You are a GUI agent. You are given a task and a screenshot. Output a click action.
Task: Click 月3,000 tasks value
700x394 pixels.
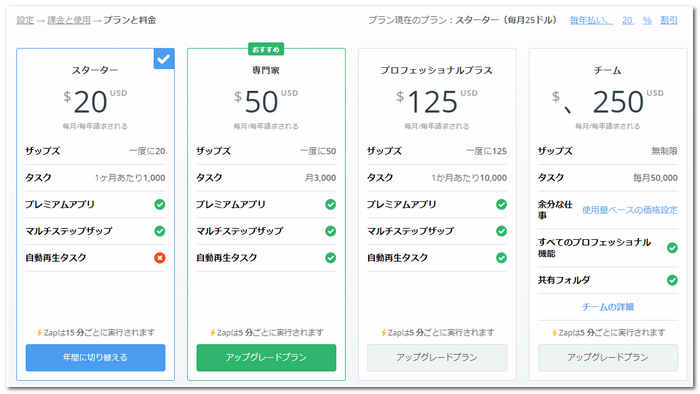(x=321, y=178)
